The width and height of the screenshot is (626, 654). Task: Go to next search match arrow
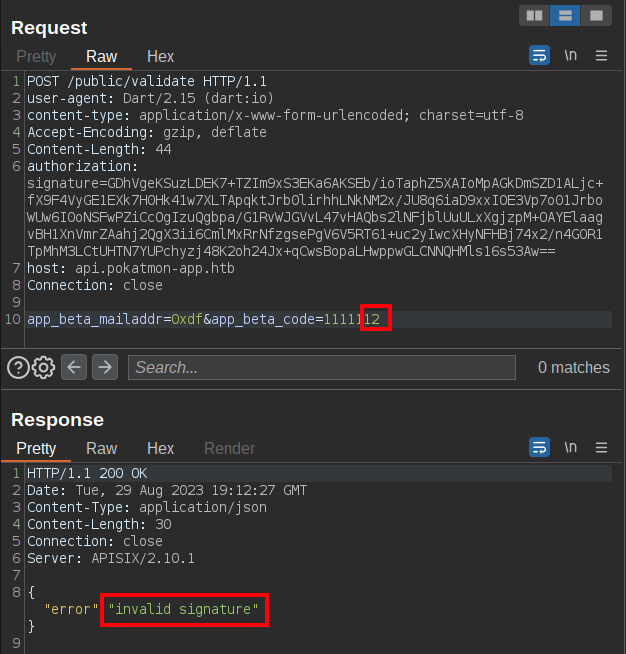click(105, 367)
